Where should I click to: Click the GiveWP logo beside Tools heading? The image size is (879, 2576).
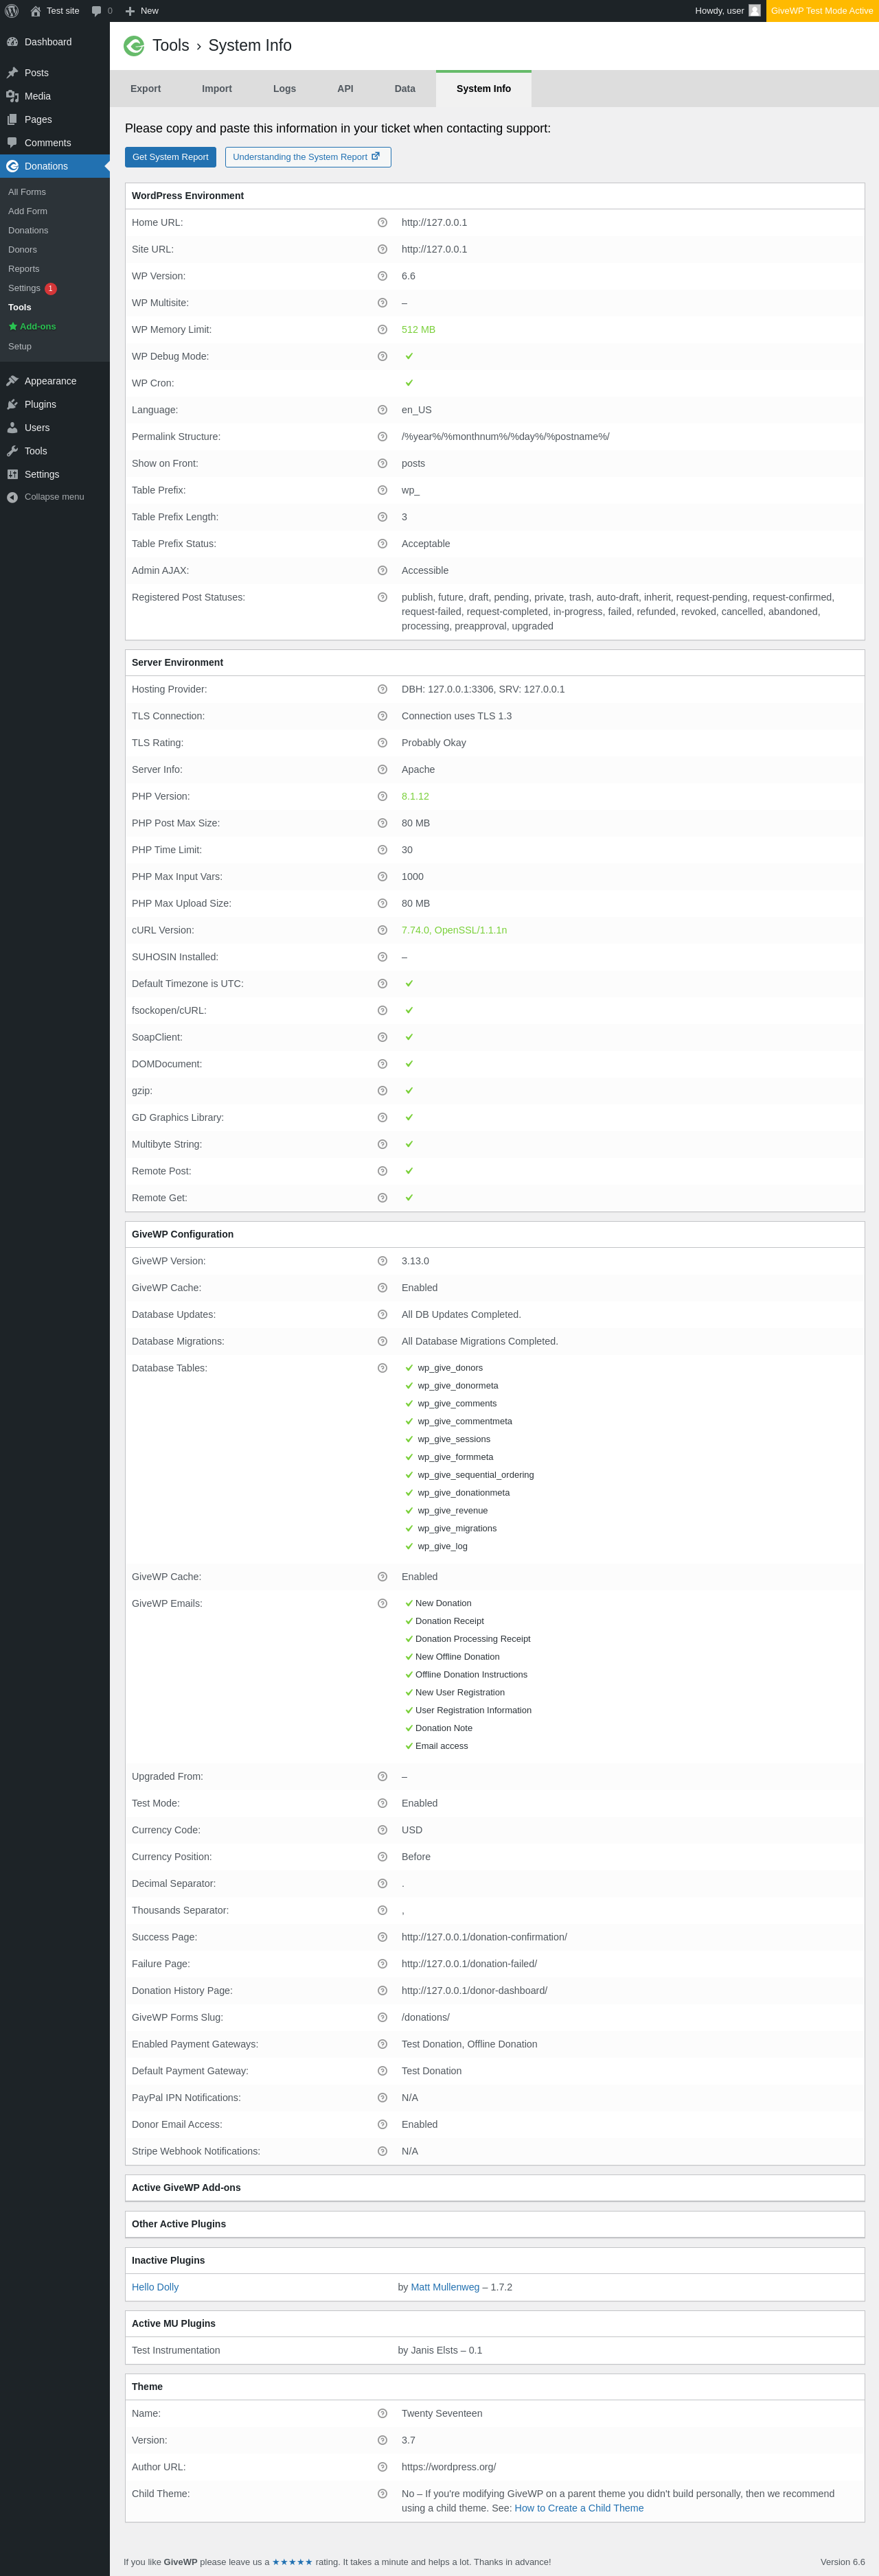(134, 46)
